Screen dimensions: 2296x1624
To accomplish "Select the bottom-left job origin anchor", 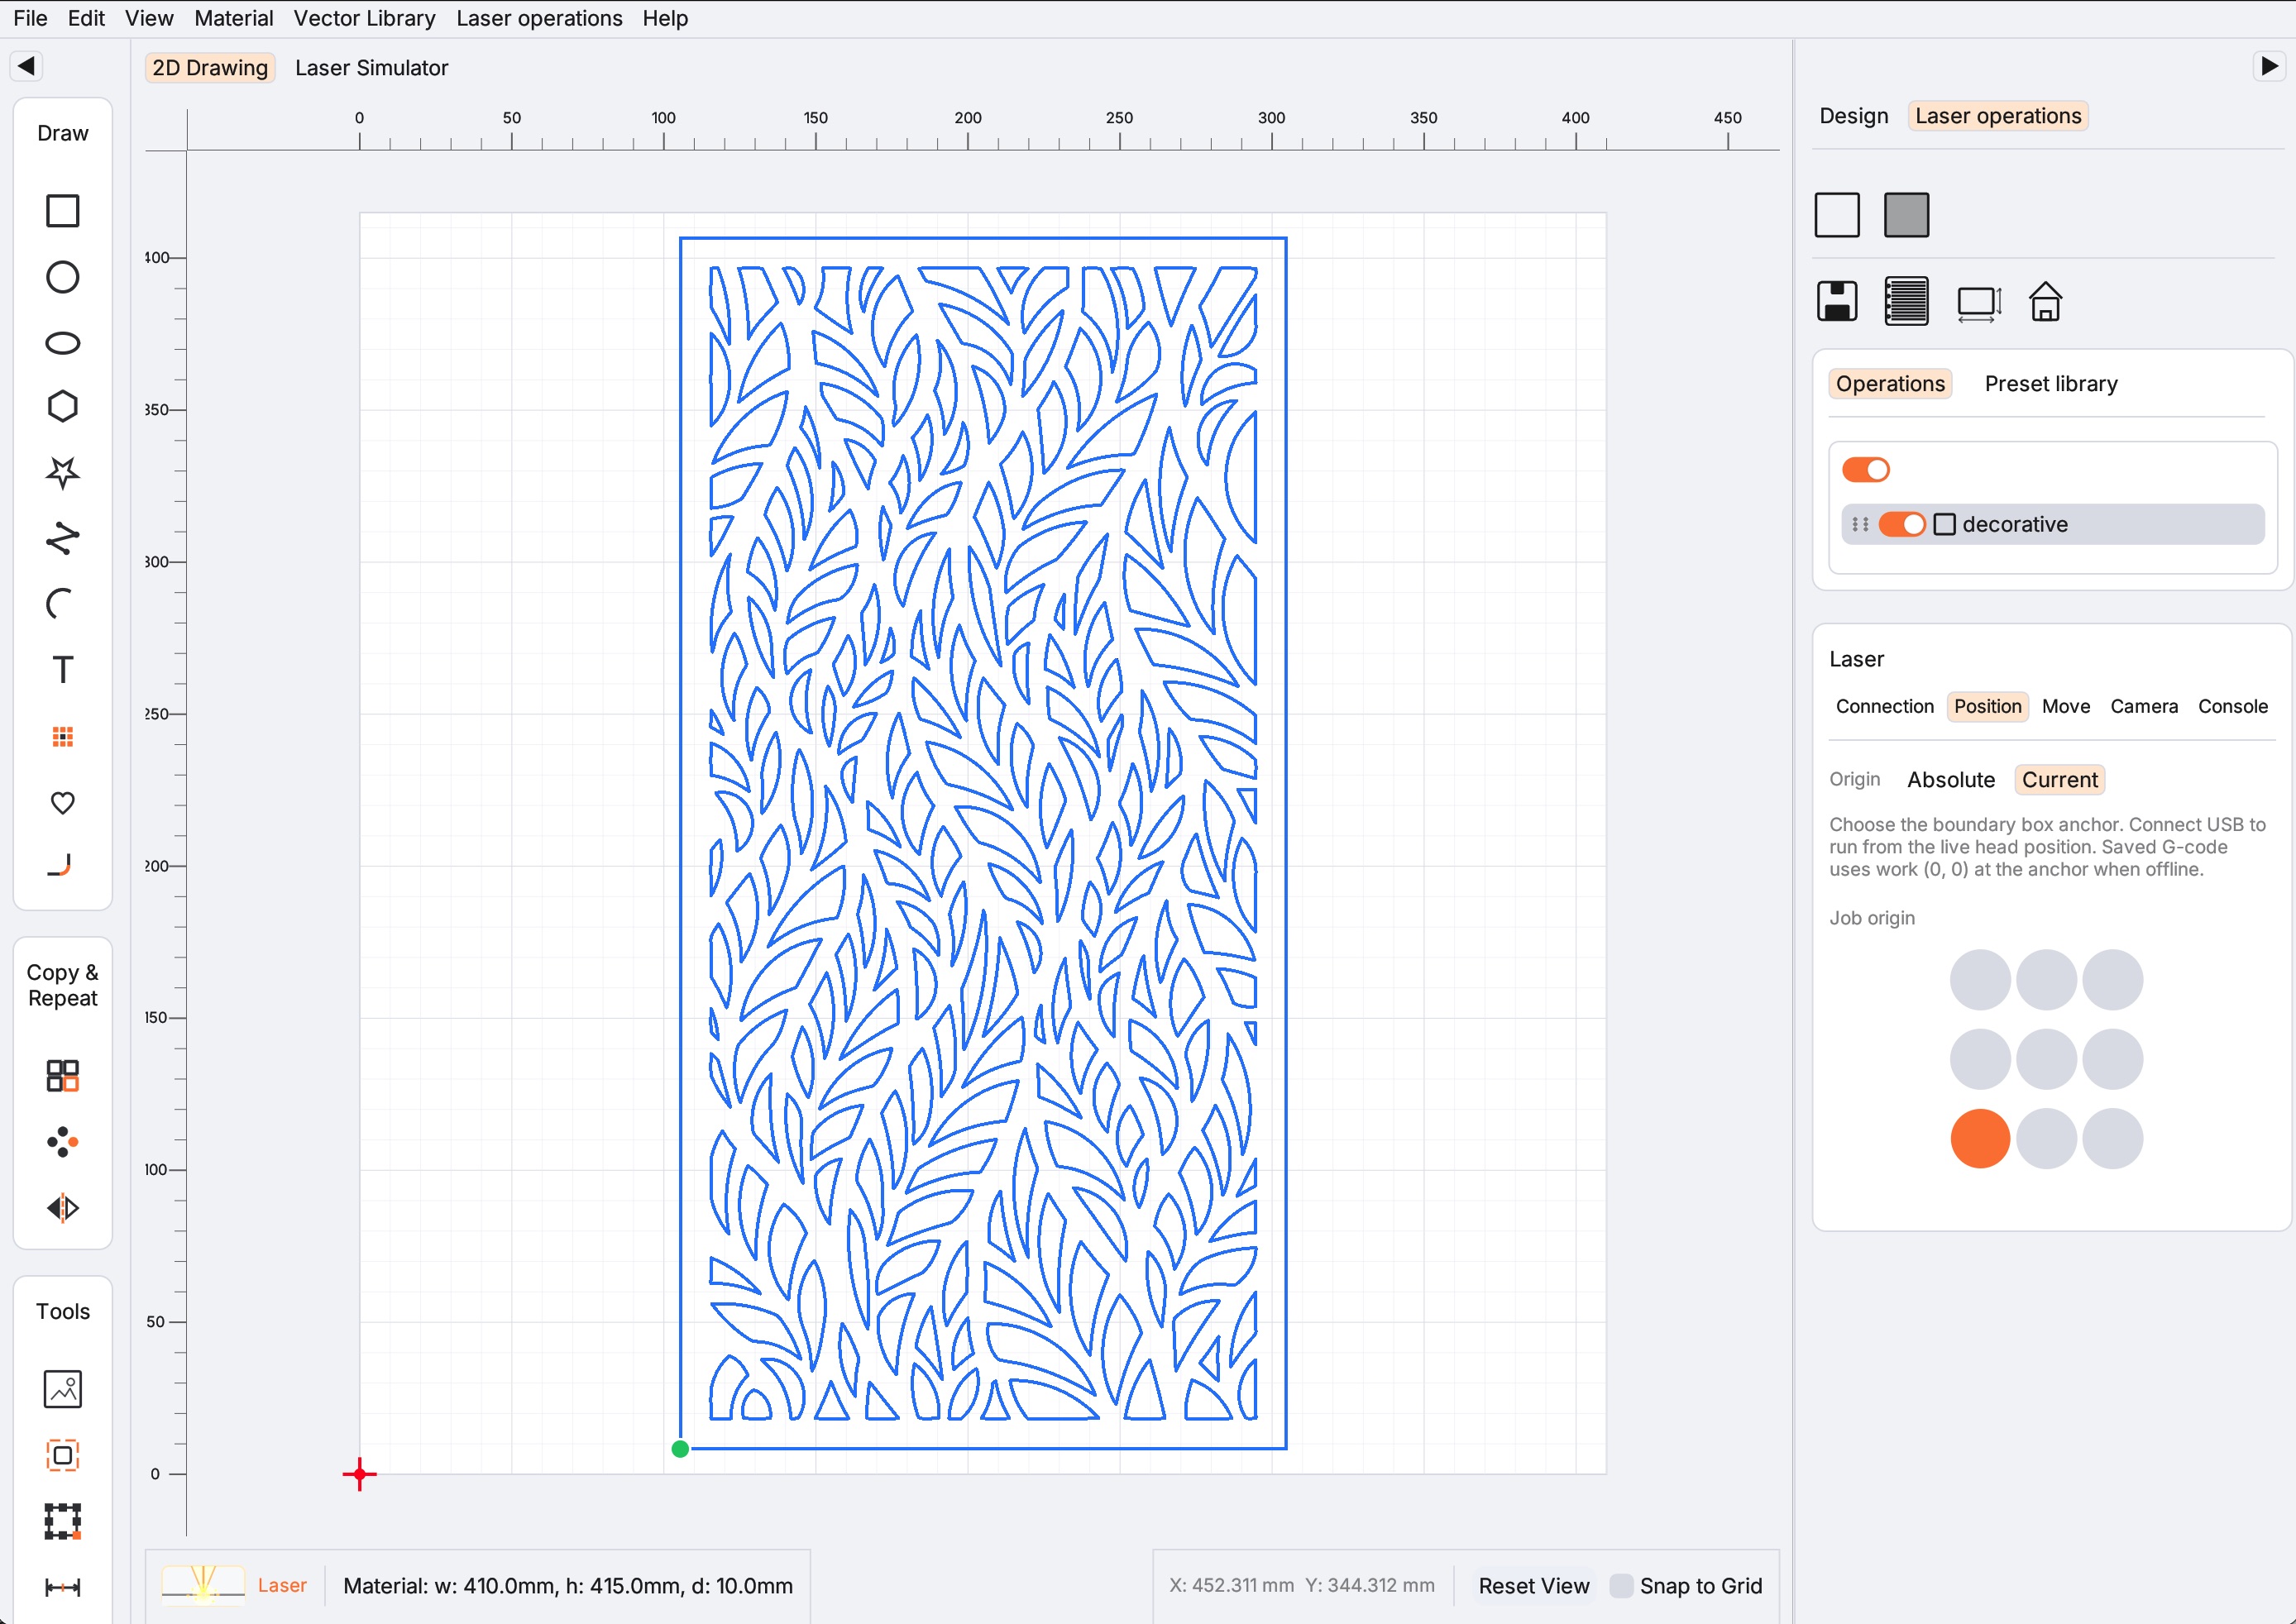I will coord(1980,1139).
